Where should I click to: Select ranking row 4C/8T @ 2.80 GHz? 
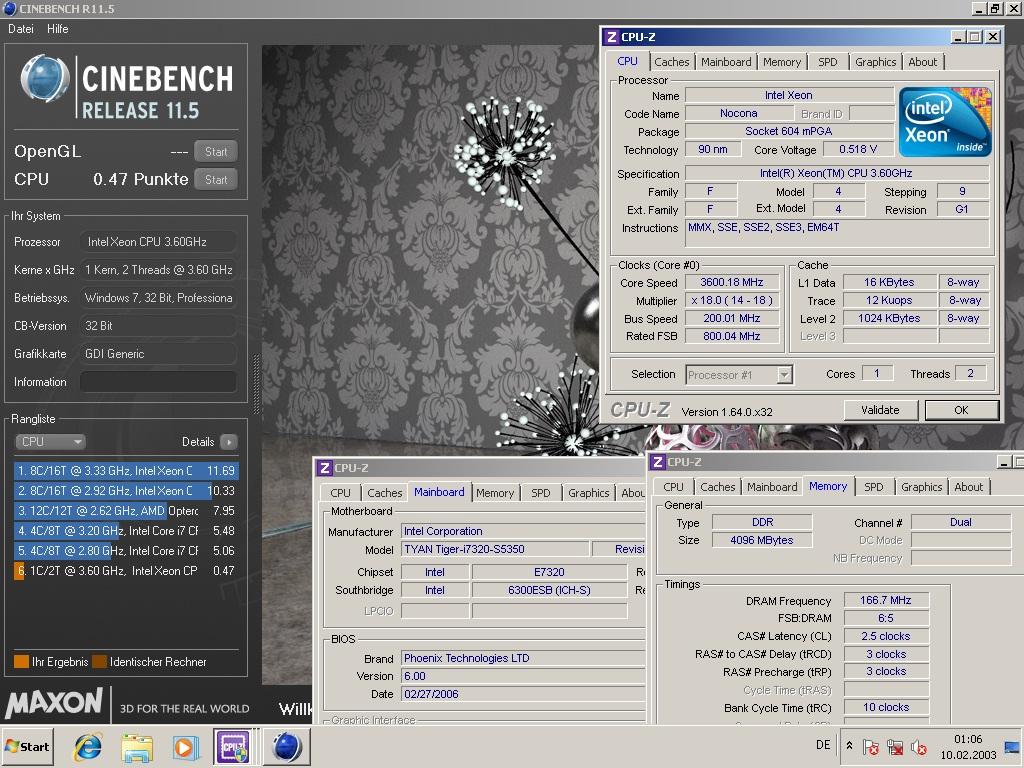(126, 551)
